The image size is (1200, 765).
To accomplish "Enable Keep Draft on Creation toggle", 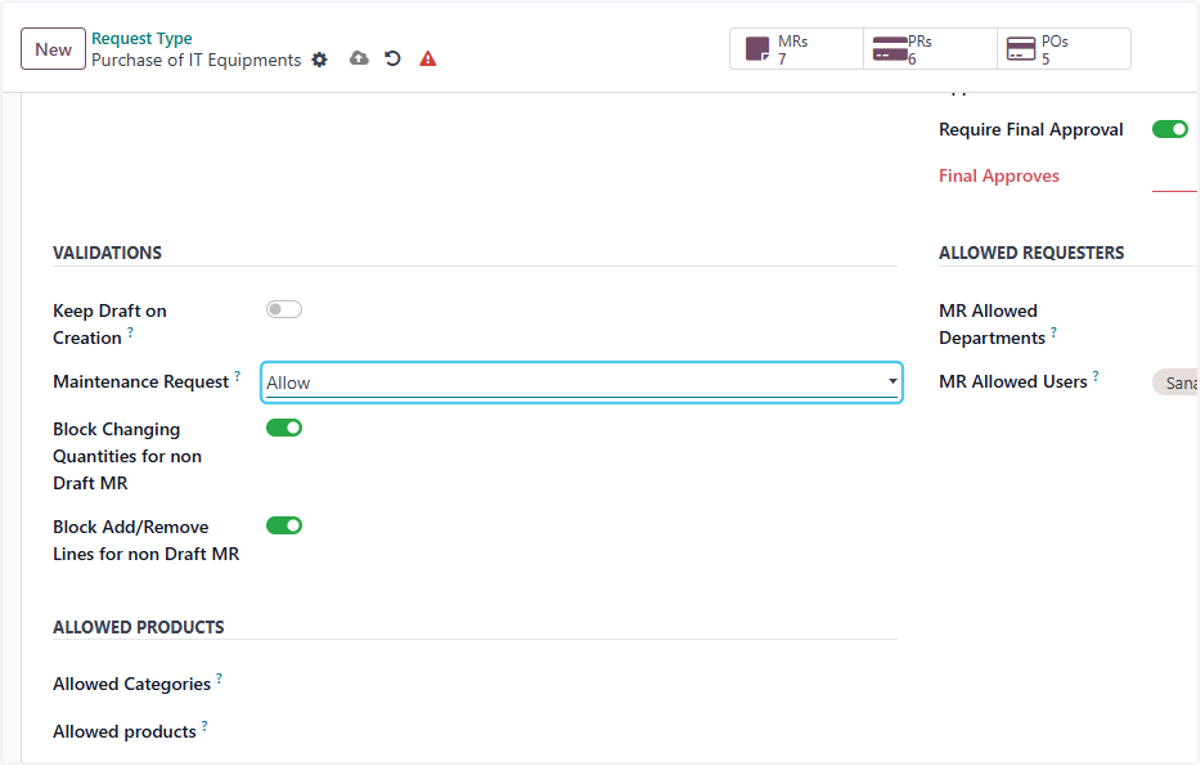I will point(284,310).
